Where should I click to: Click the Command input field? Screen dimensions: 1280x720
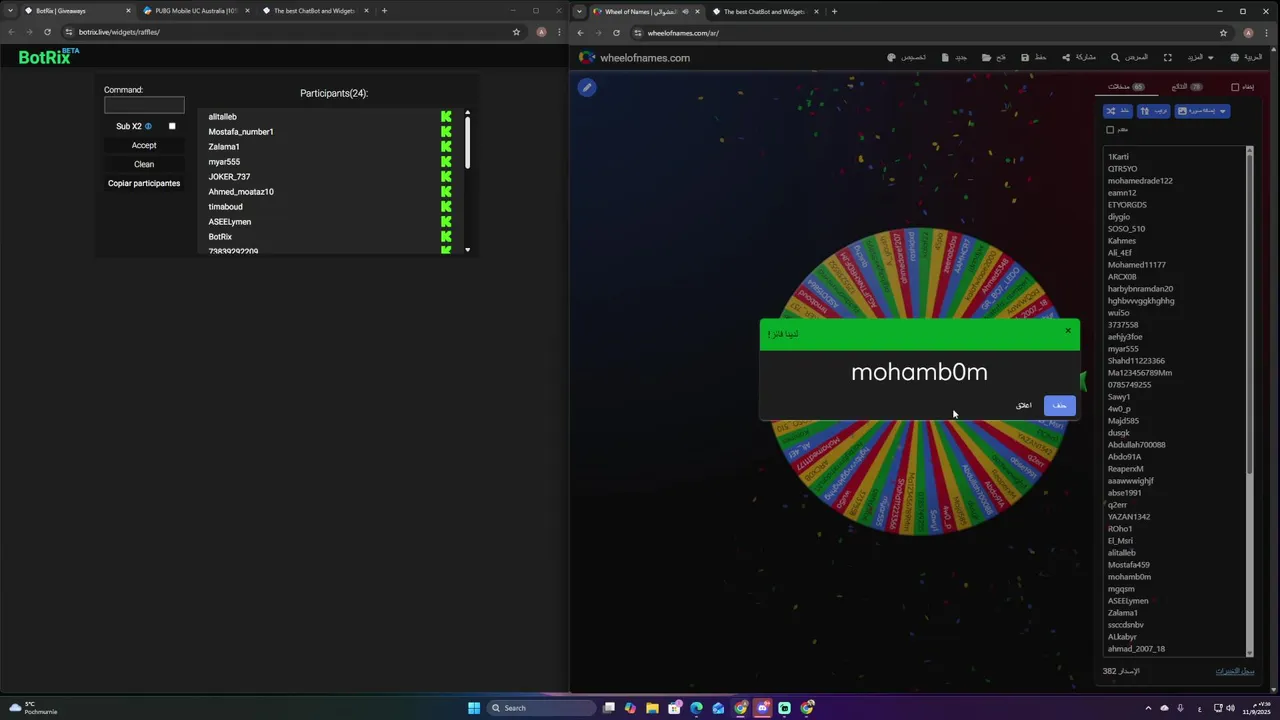tap(144, 105)
